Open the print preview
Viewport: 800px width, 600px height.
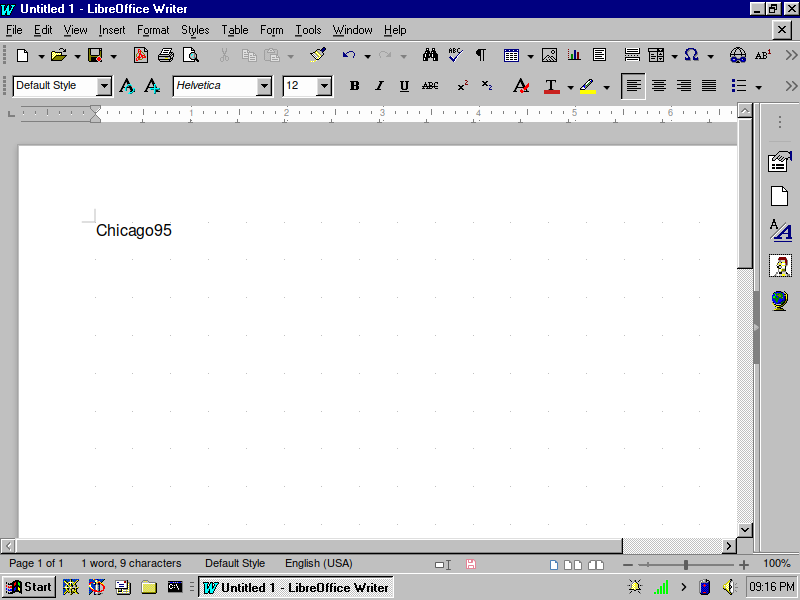190,55
